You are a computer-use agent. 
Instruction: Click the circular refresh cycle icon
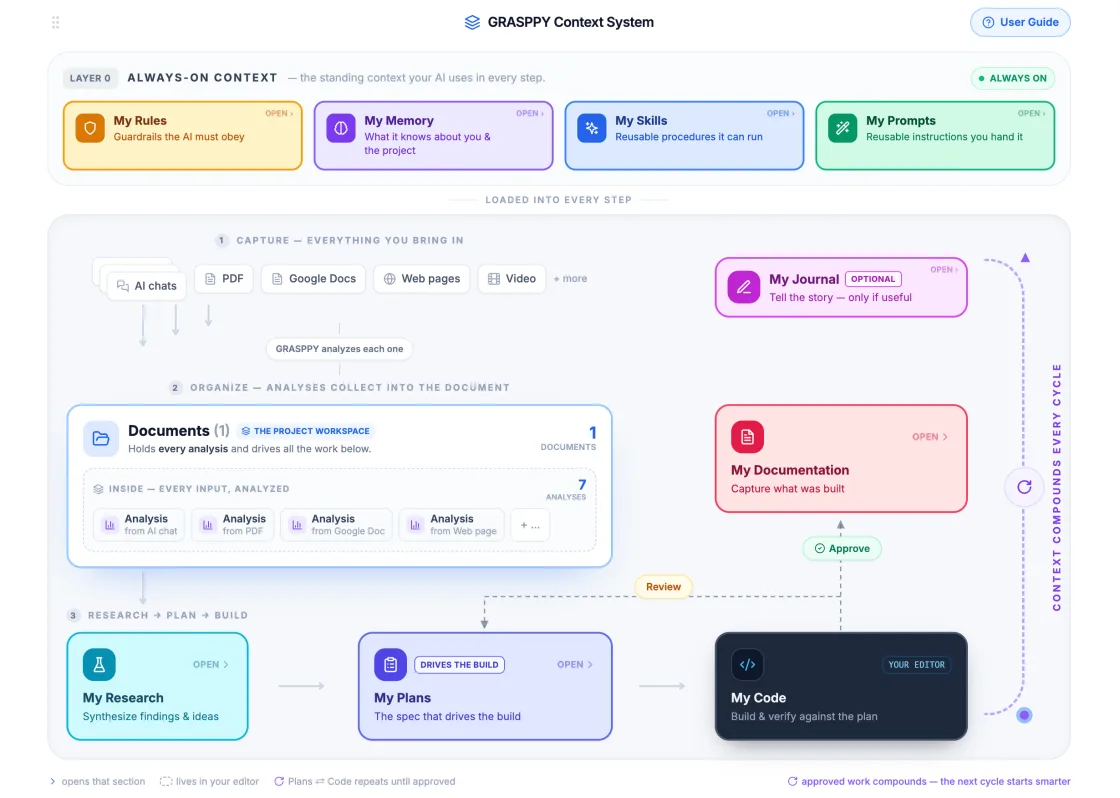pos(1024,487)
